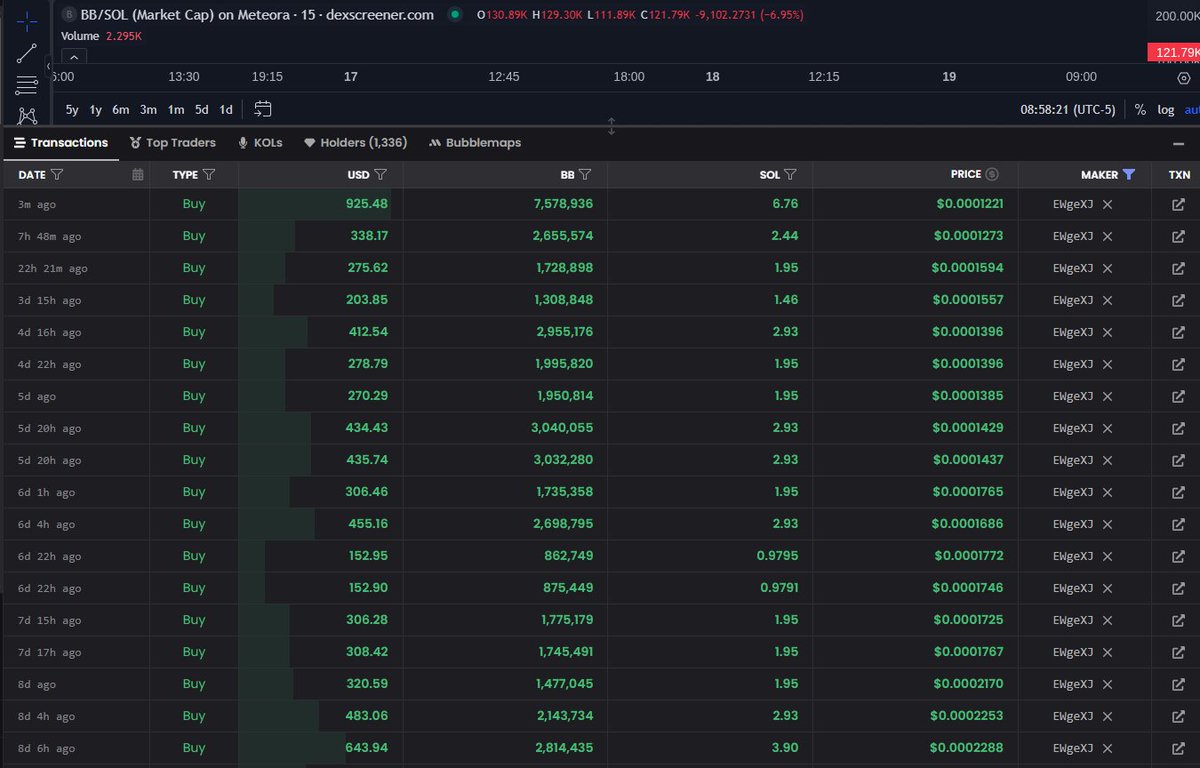Viewport: 1200px width, 768px height.
Task: Open the calendar icon in DATE header
Action: coord(138,174)
